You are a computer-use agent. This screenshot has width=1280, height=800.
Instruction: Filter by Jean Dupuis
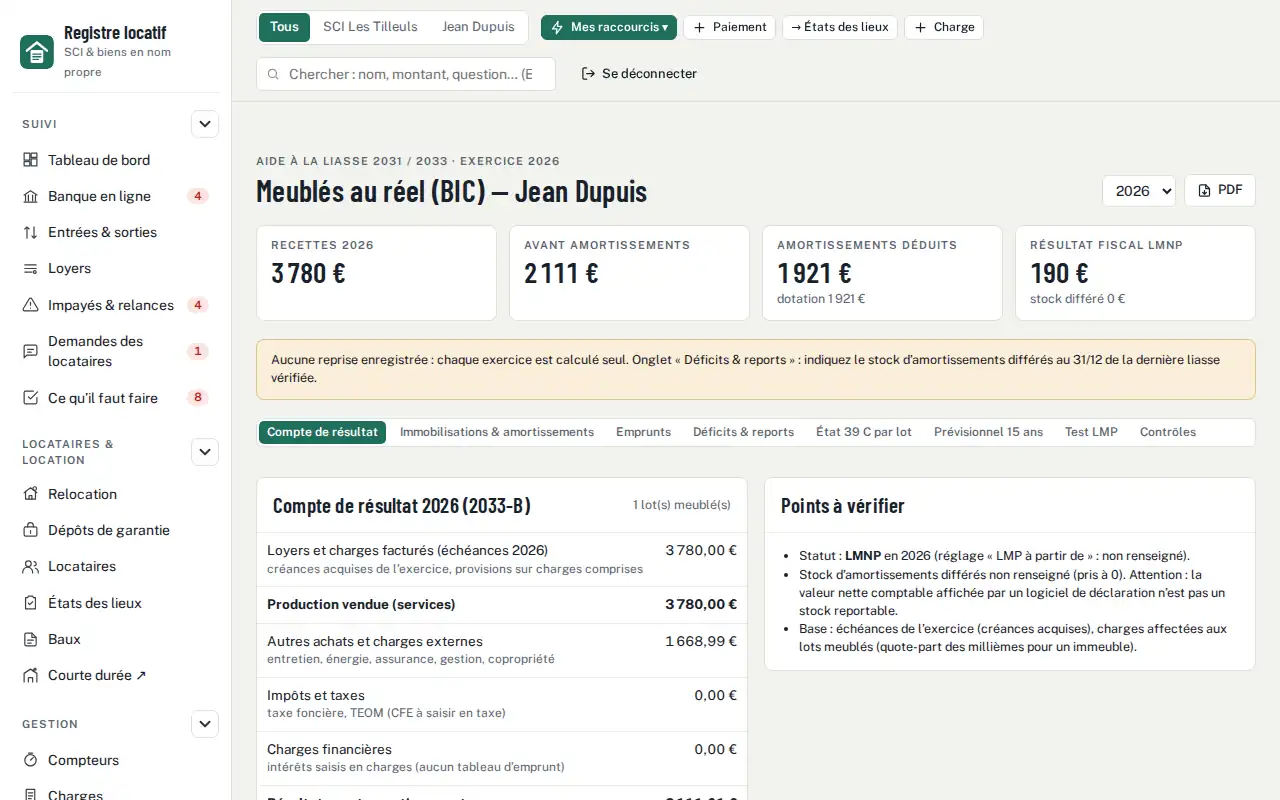point(478,27)
